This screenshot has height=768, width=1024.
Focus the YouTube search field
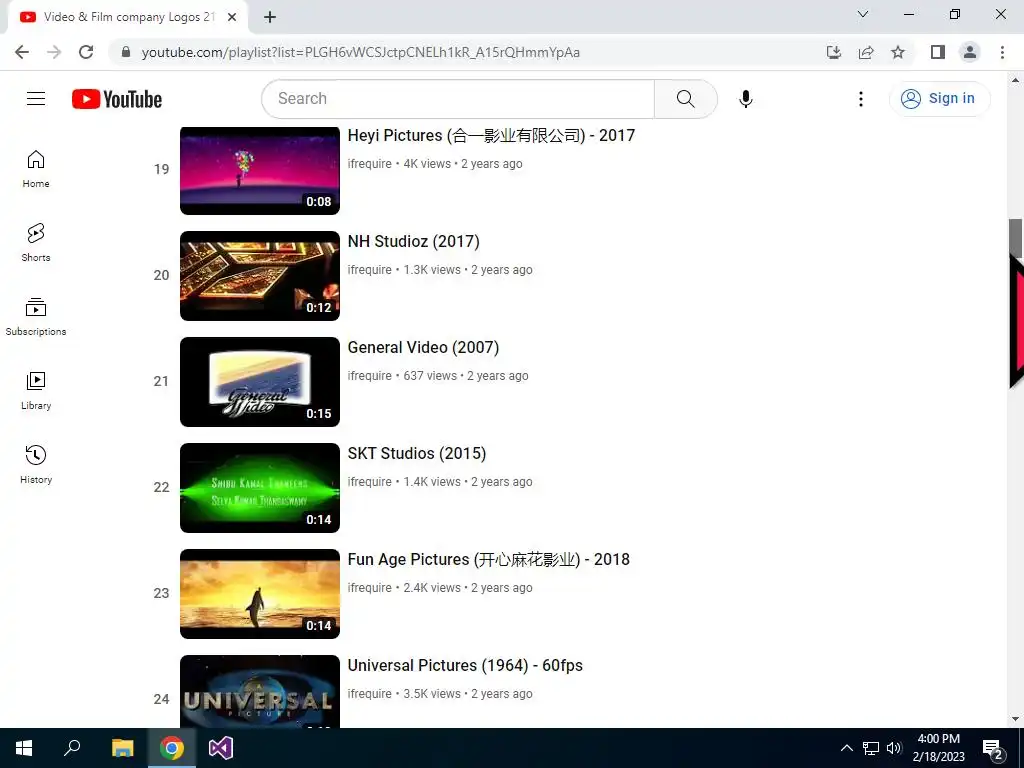point(458,99)
